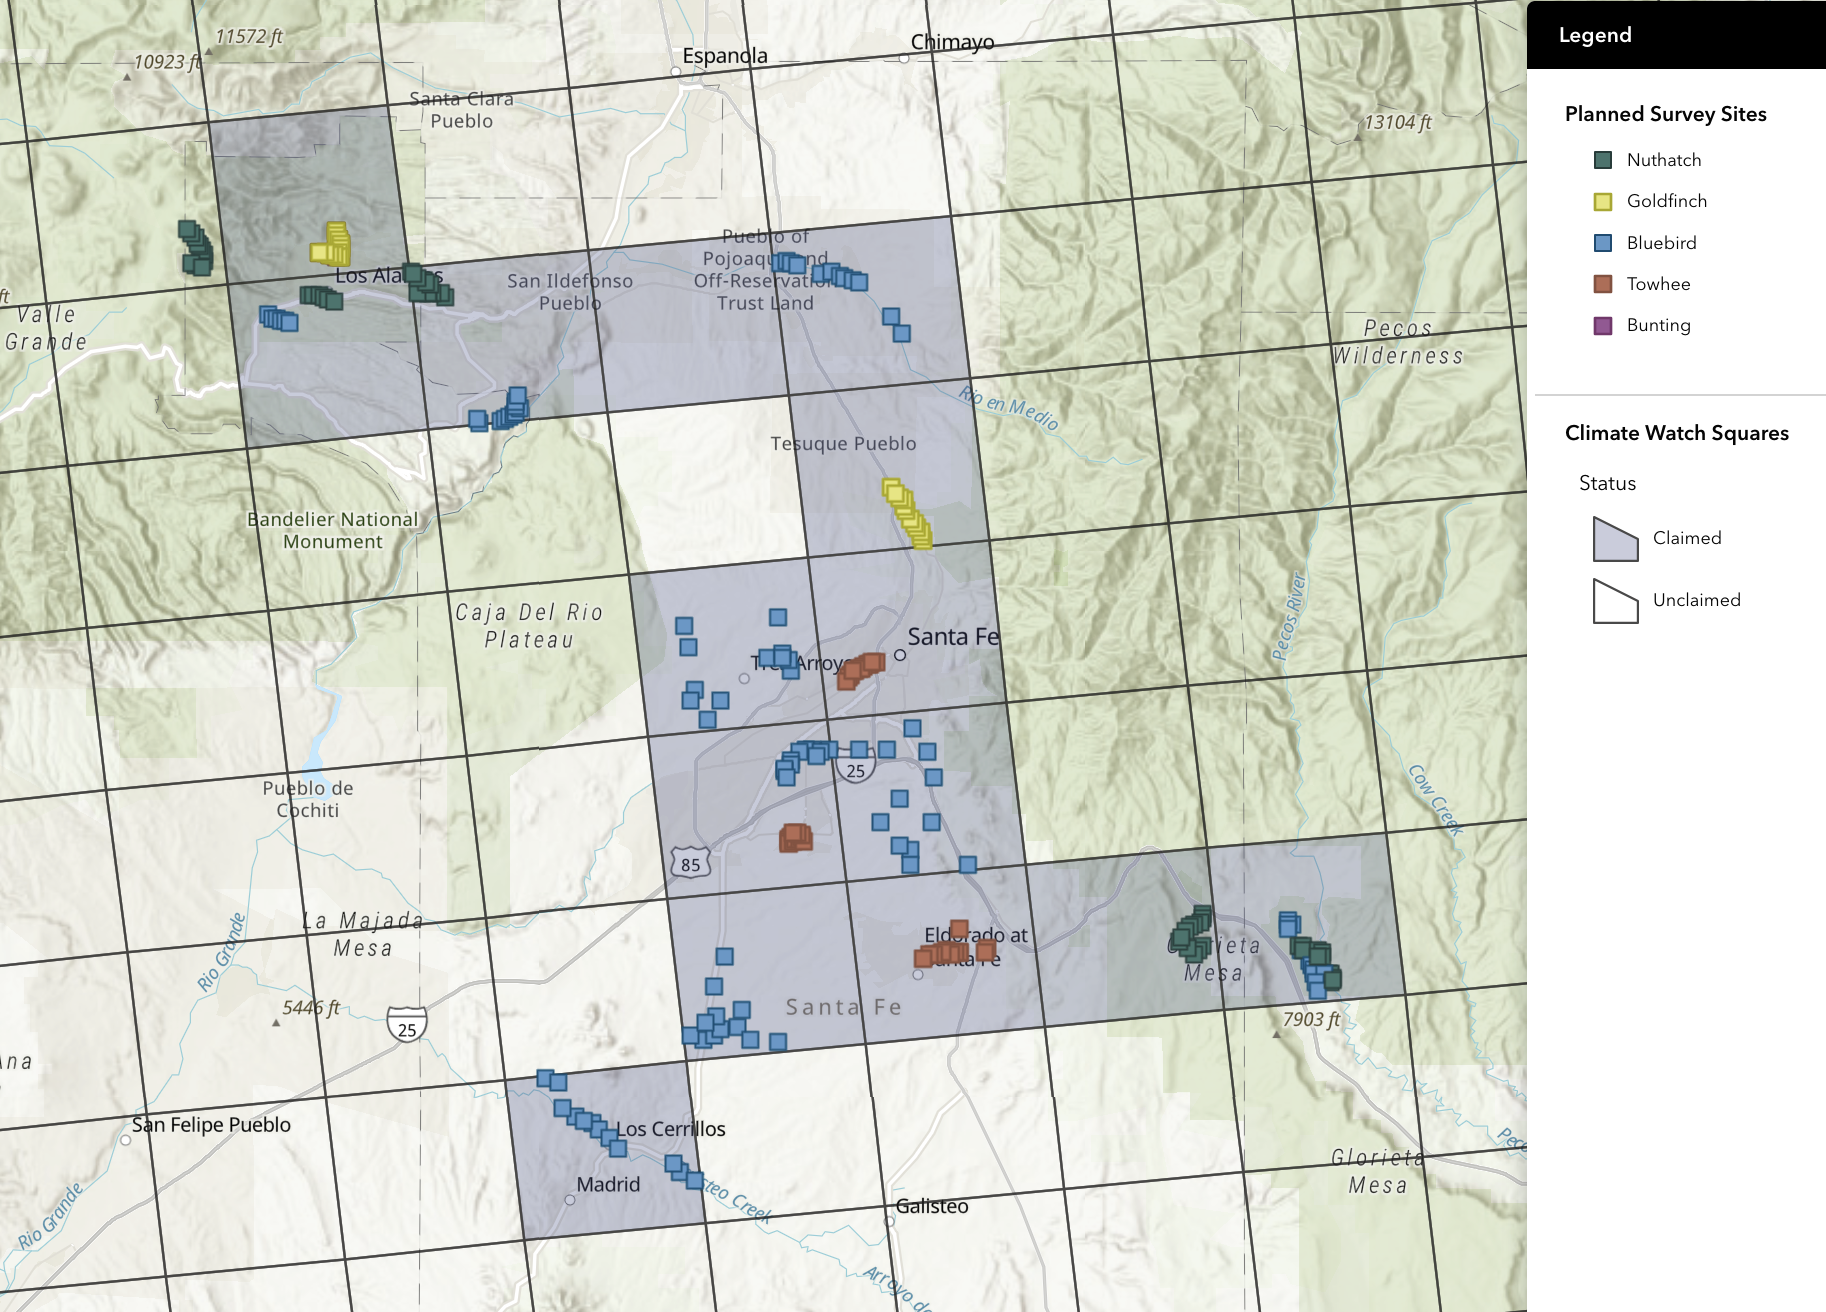Click the Legend panel header
The width and height of the screenshot is (1826, 1312).
[x=1676, y=35]
